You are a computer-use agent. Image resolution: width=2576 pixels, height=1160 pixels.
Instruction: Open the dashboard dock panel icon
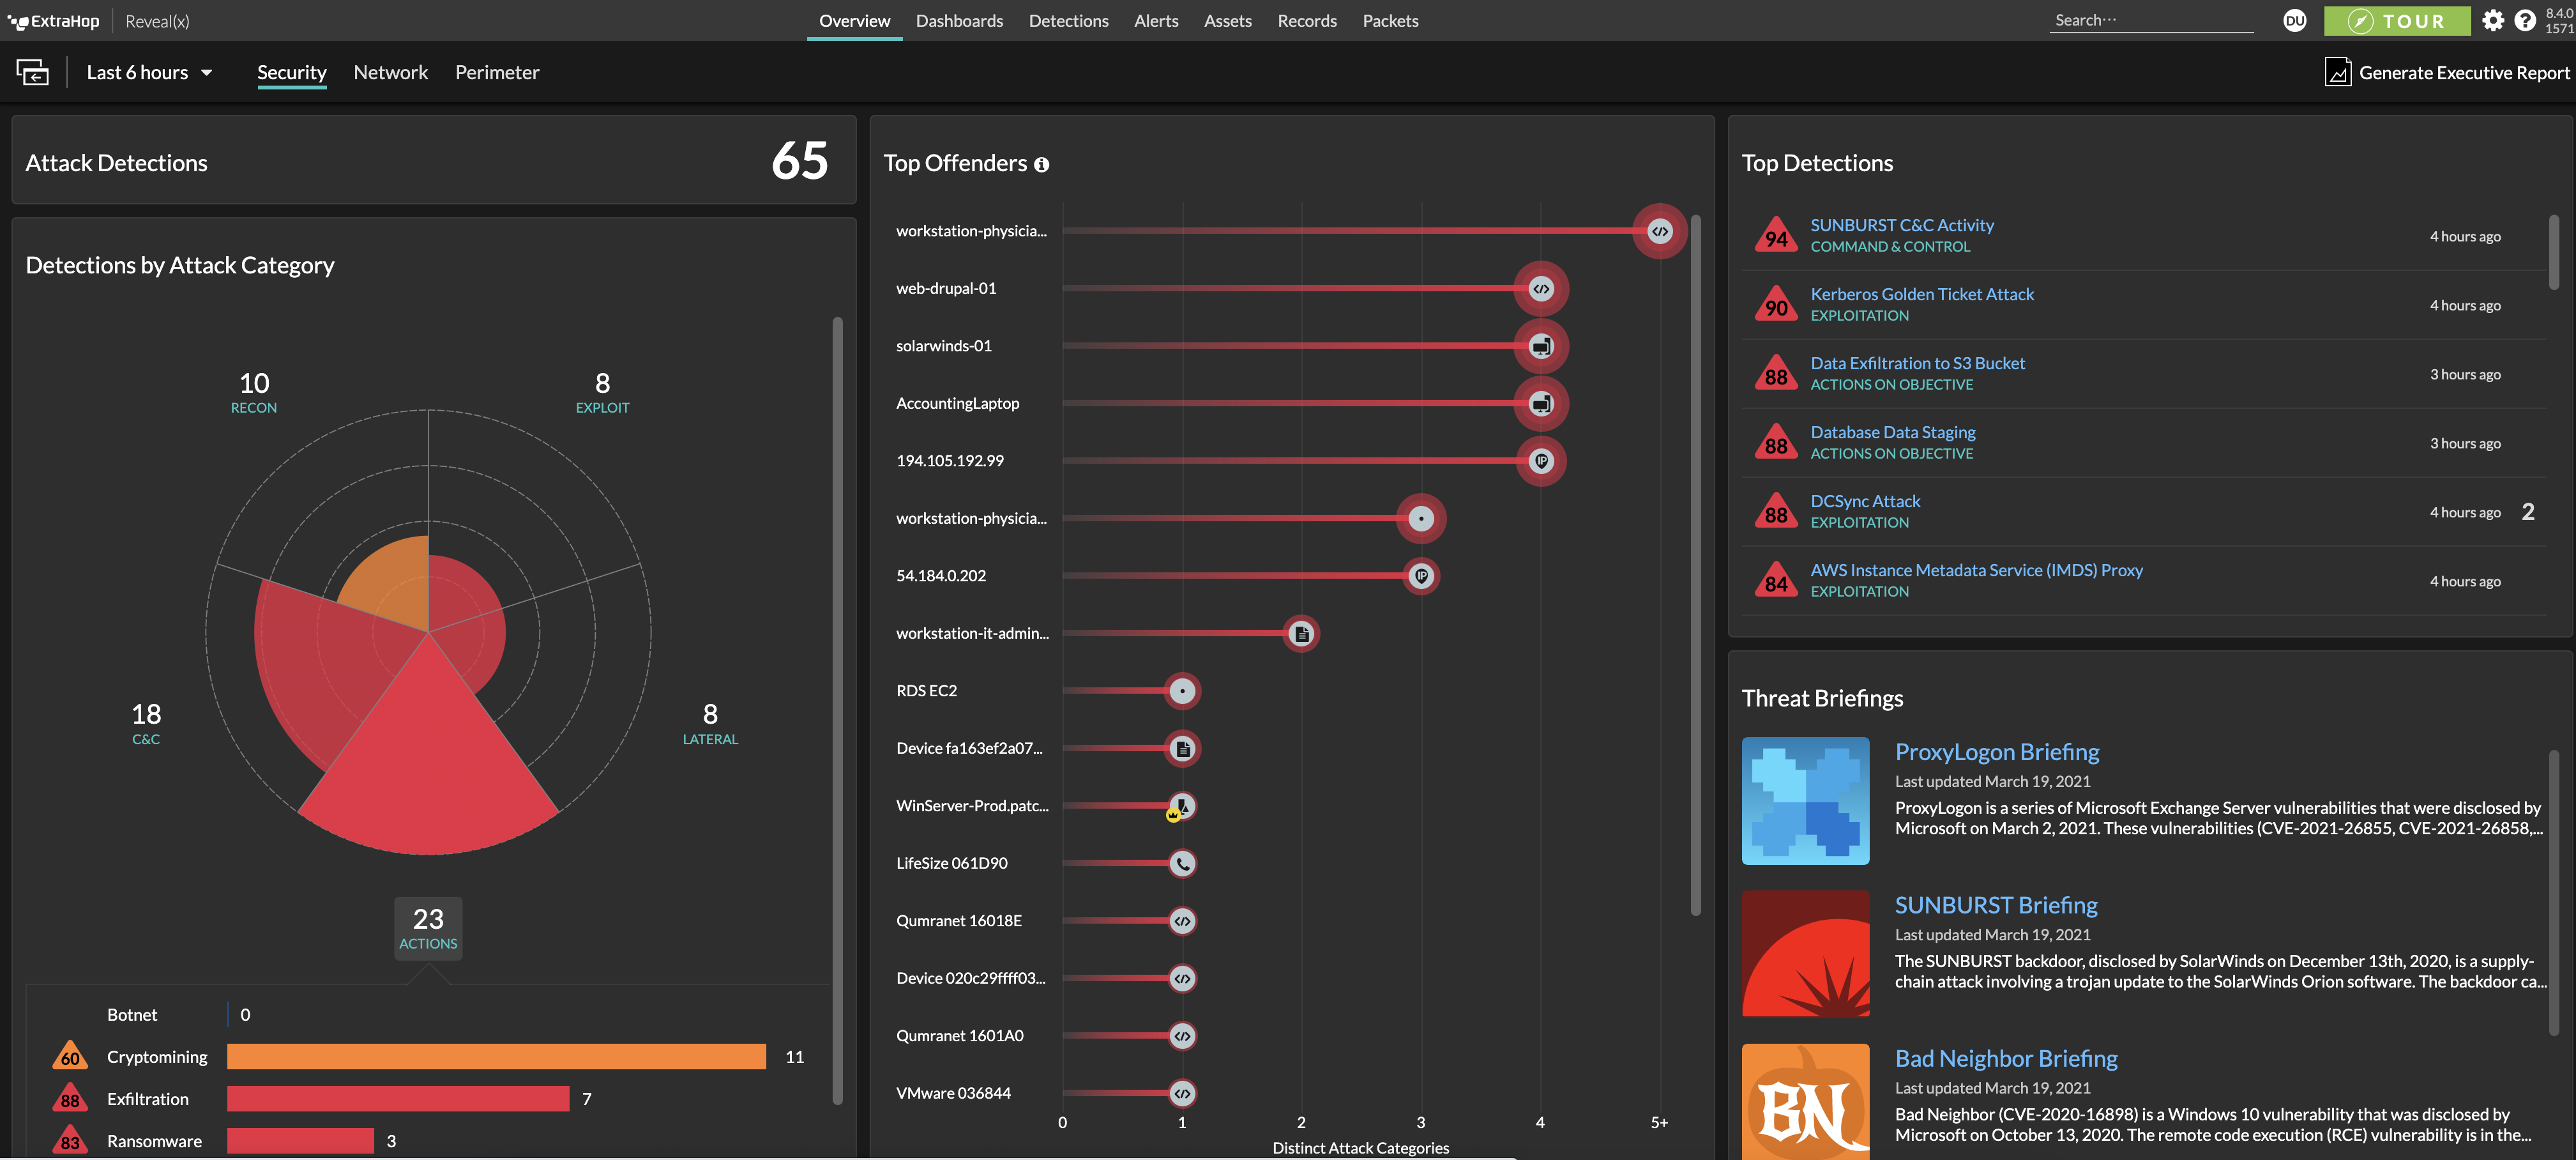[32, 72]
